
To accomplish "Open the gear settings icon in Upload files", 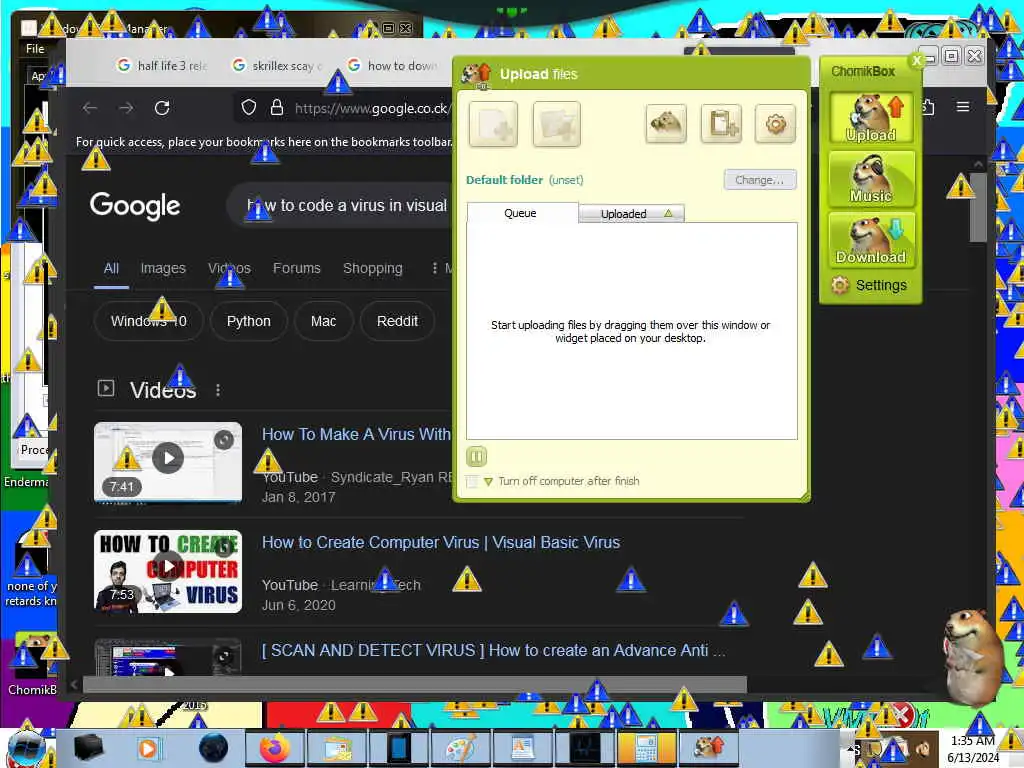I will (775, 123).
